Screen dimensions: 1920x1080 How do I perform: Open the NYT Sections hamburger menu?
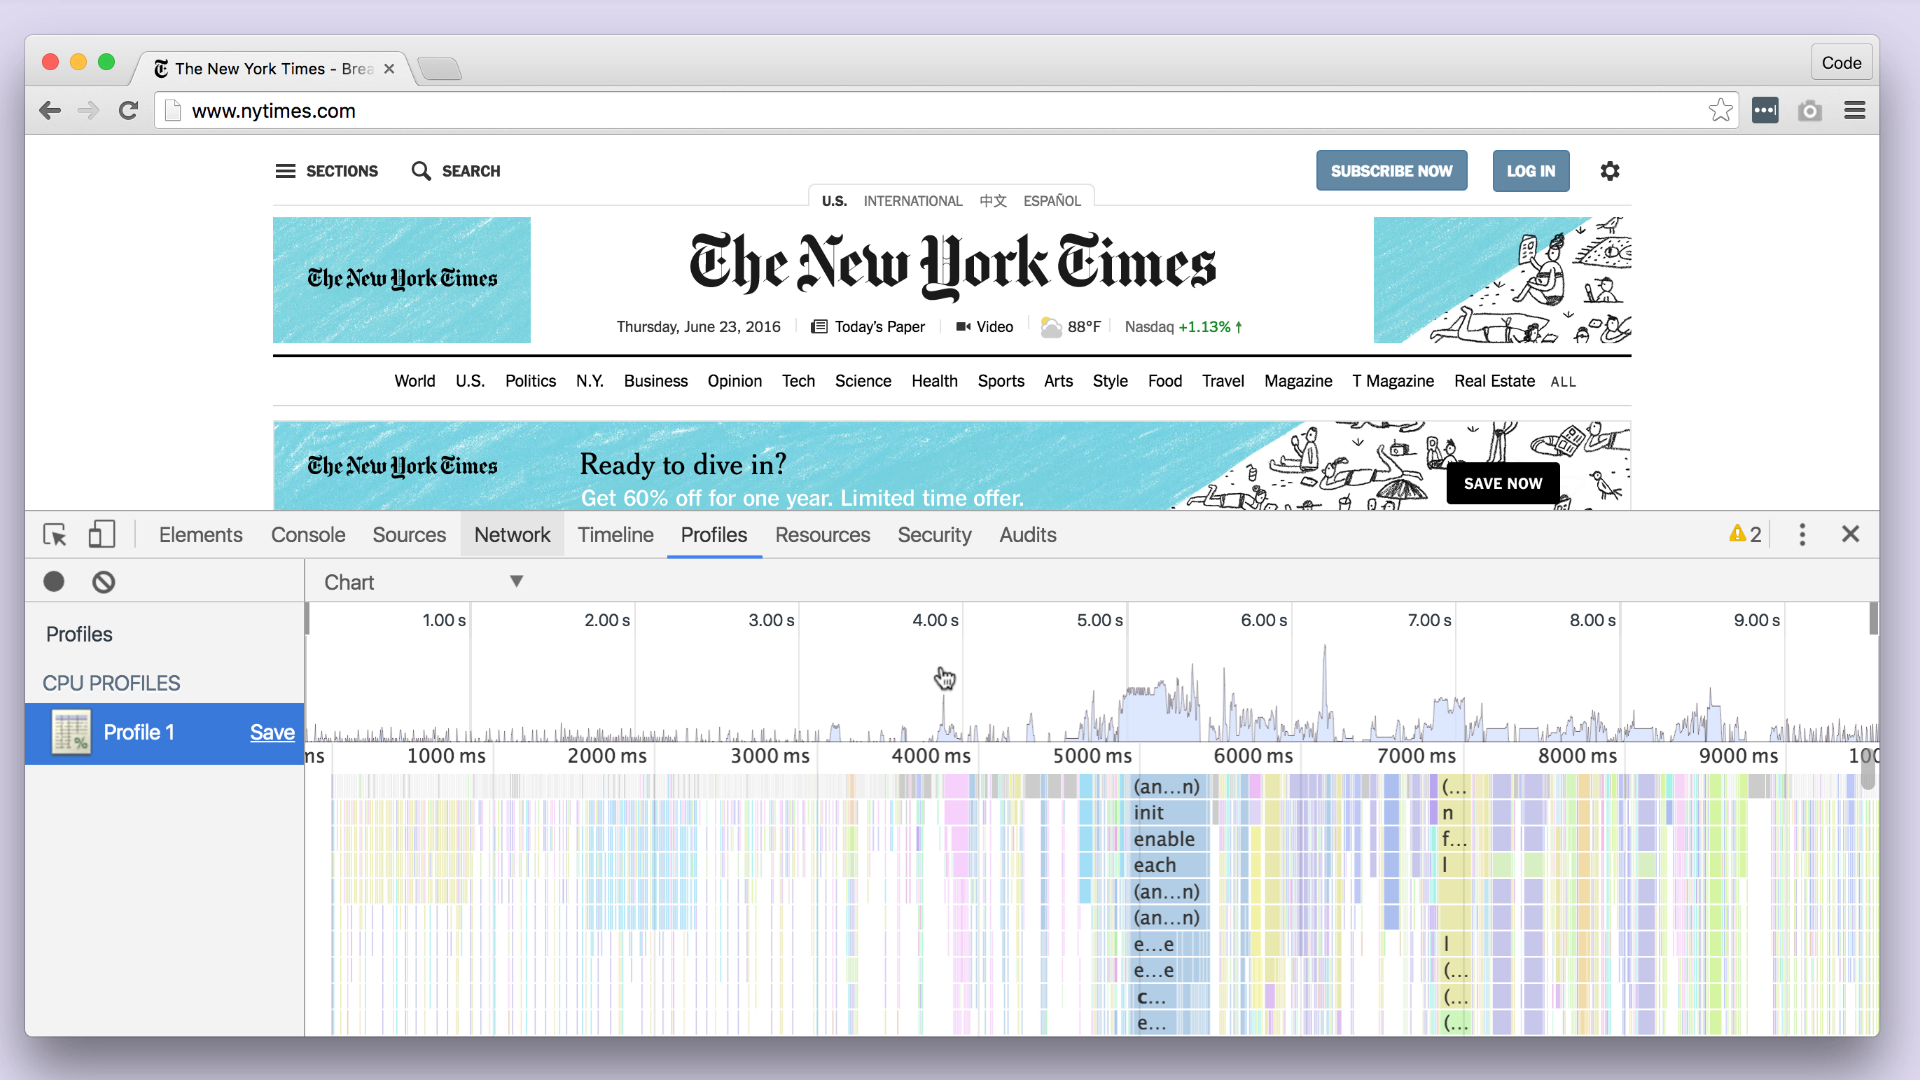click(x=285, y=171)
